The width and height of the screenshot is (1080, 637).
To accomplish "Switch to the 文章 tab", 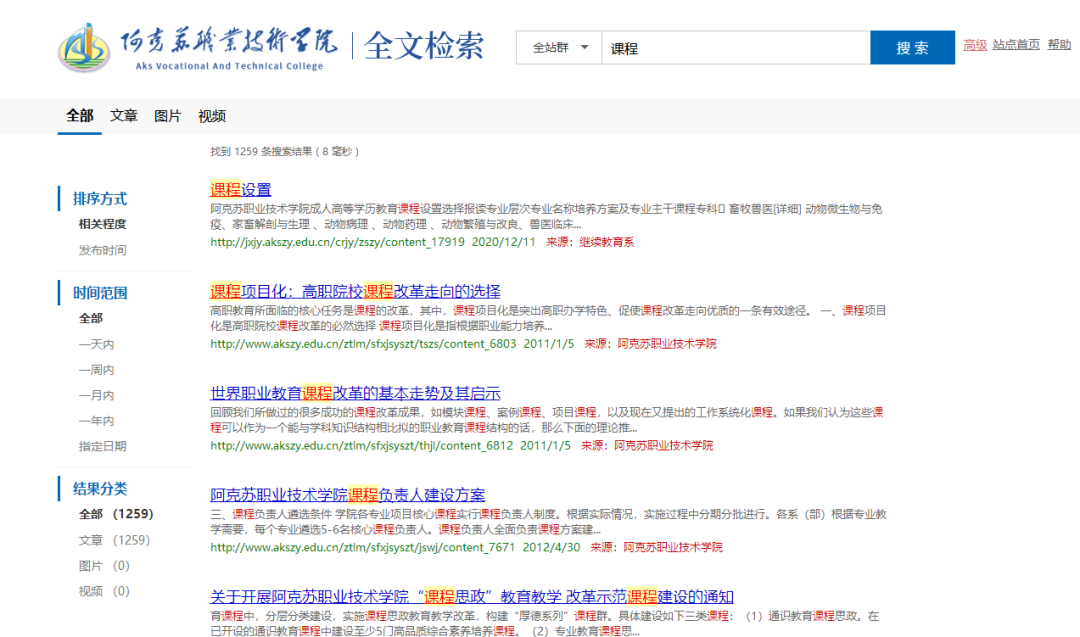I will coord(124,116).
